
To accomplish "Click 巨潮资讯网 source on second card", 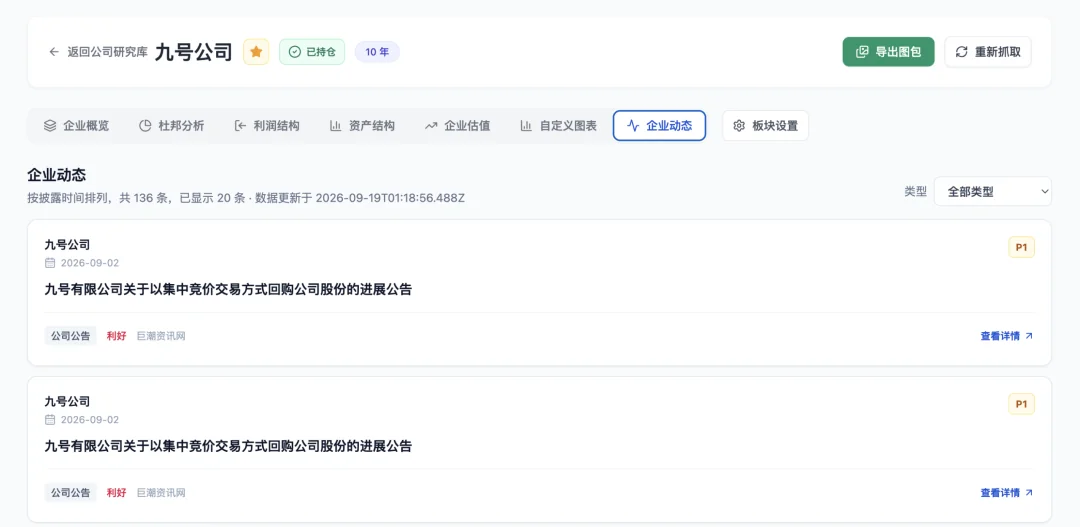I will pyautogui.click(x=161, y=493).
